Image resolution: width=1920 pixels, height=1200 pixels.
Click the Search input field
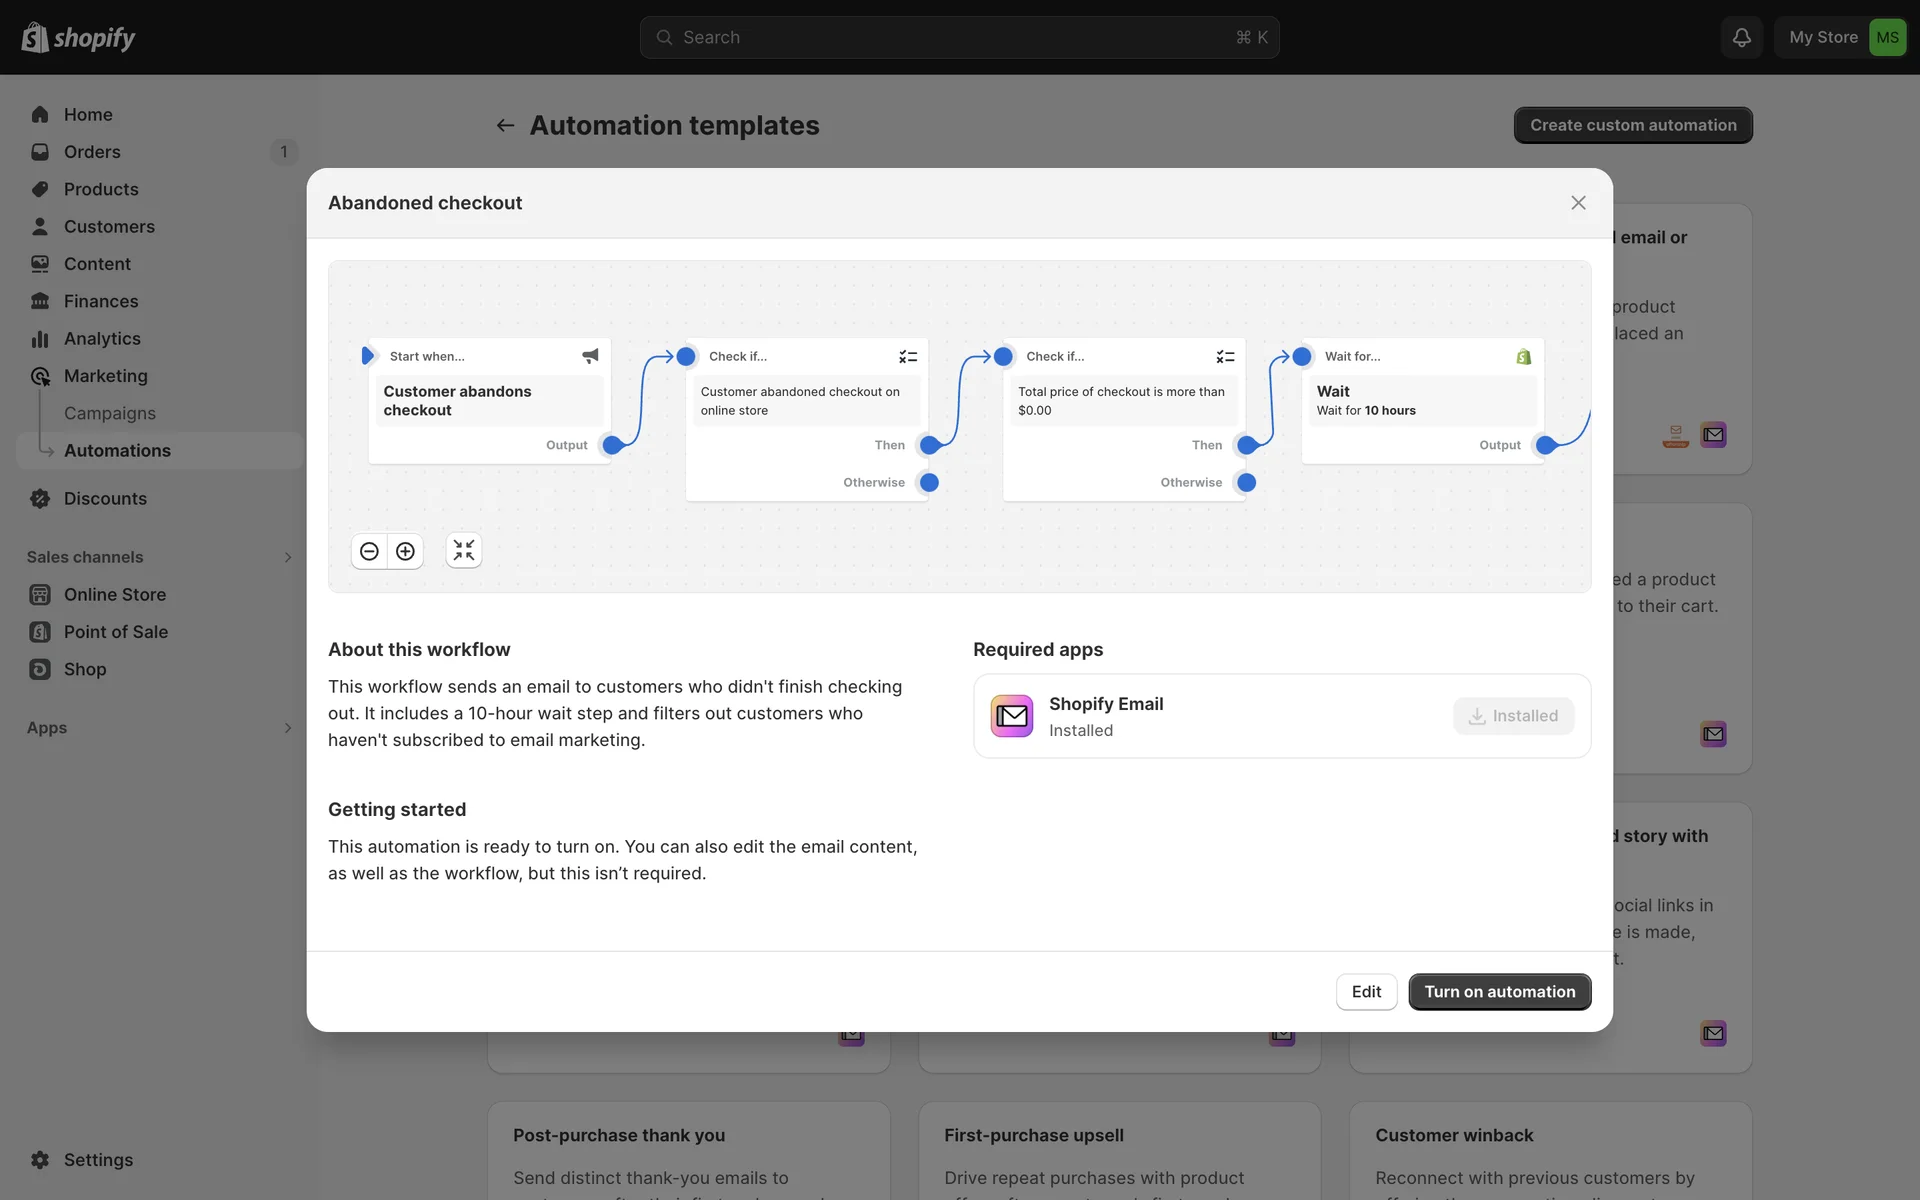pyautogui.click(x=959, y=37)
